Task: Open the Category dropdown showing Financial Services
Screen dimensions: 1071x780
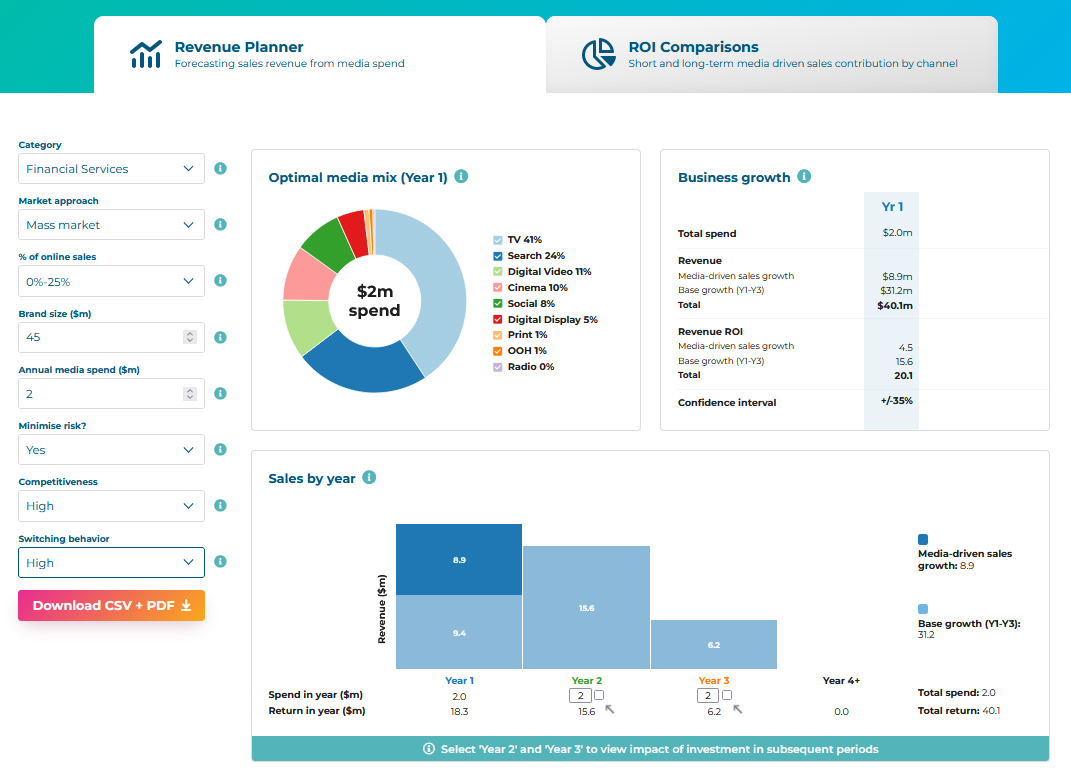Action: coord(111,169)
